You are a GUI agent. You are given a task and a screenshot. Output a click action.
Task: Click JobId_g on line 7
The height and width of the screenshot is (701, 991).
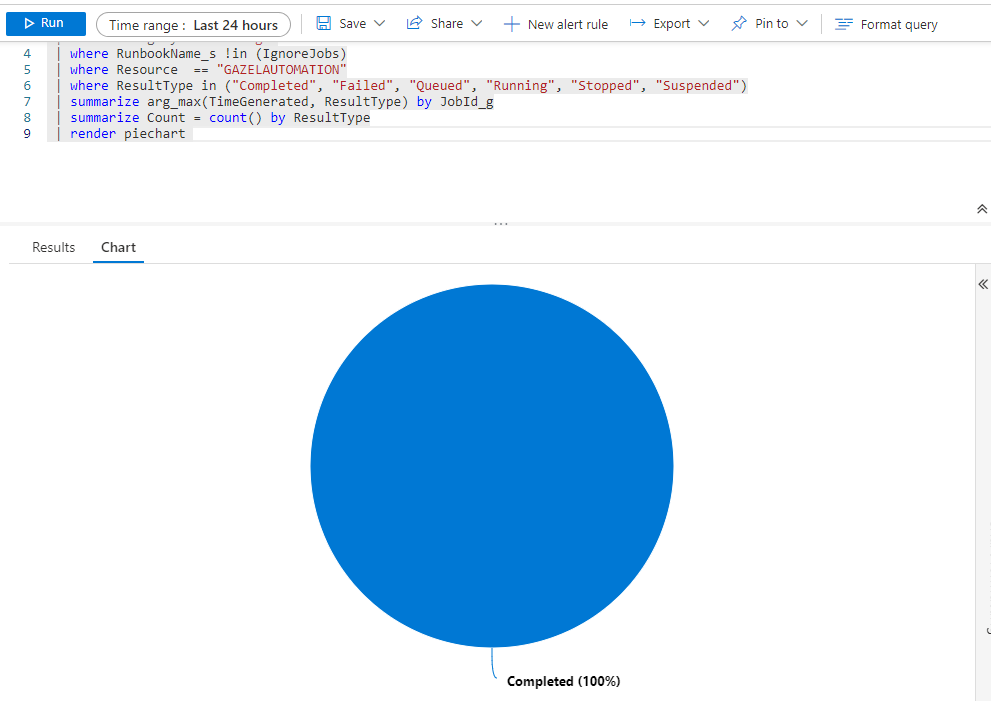point(466,102)
